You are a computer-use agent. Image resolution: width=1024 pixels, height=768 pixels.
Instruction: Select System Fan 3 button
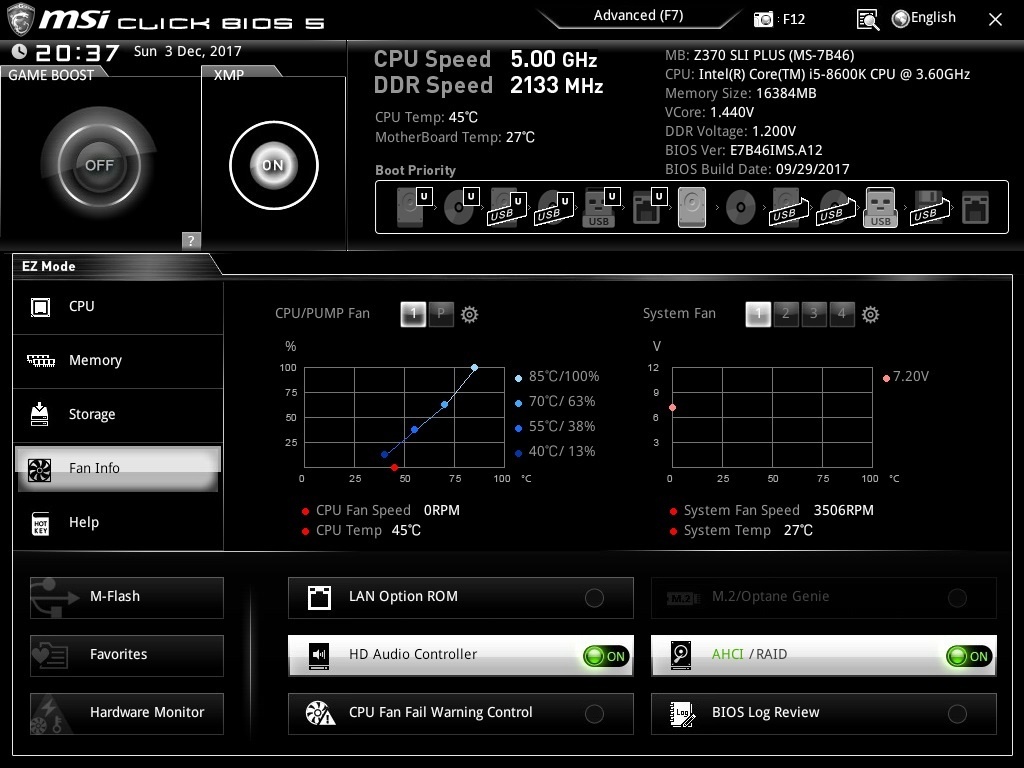814,314
